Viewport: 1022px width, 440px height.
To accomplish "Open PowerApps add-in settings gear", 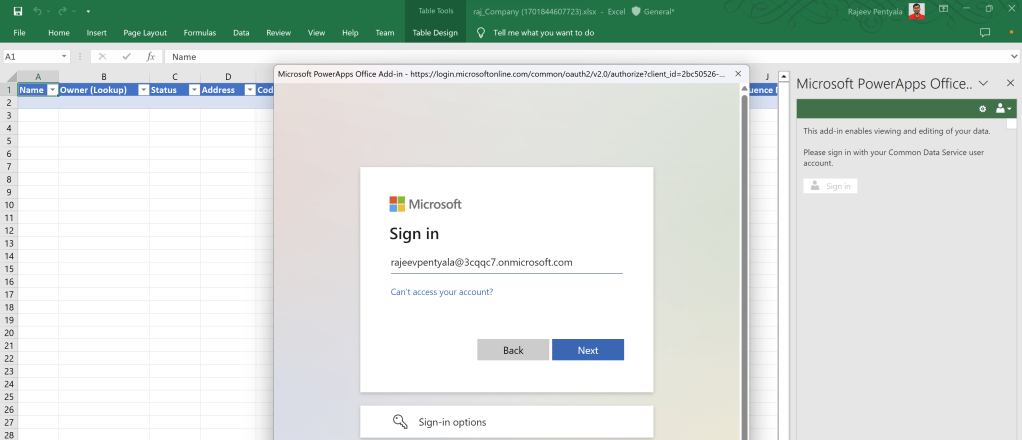I will [x=982, y=108].
